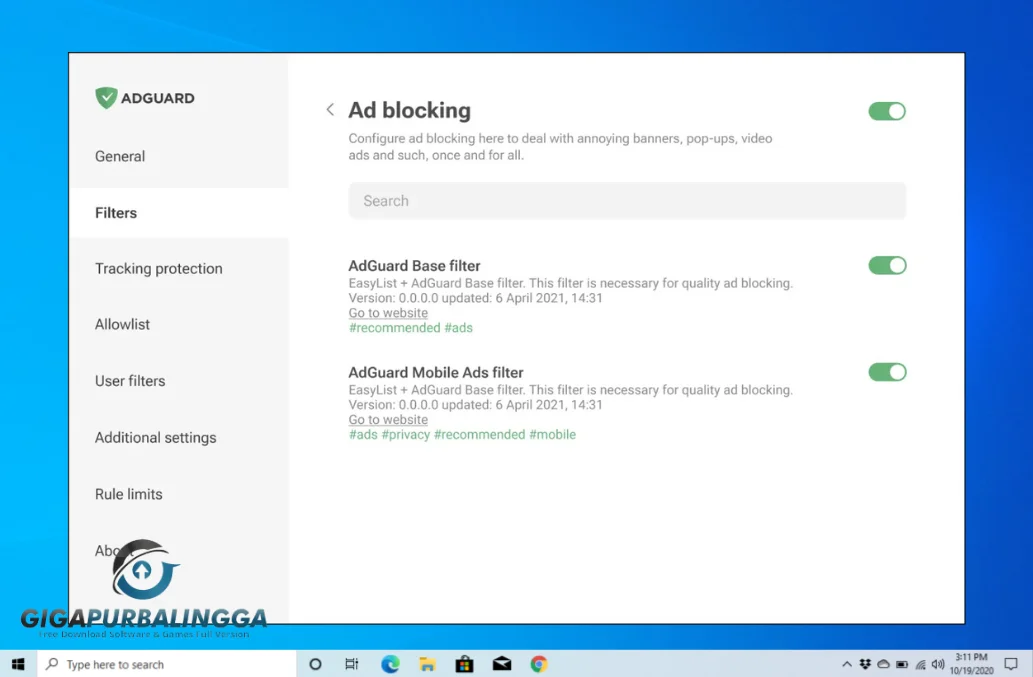Launch Microsoft Edge from the taskbar
The image size is (1033, 677).
pyautogui.click(x=389, y=663)
